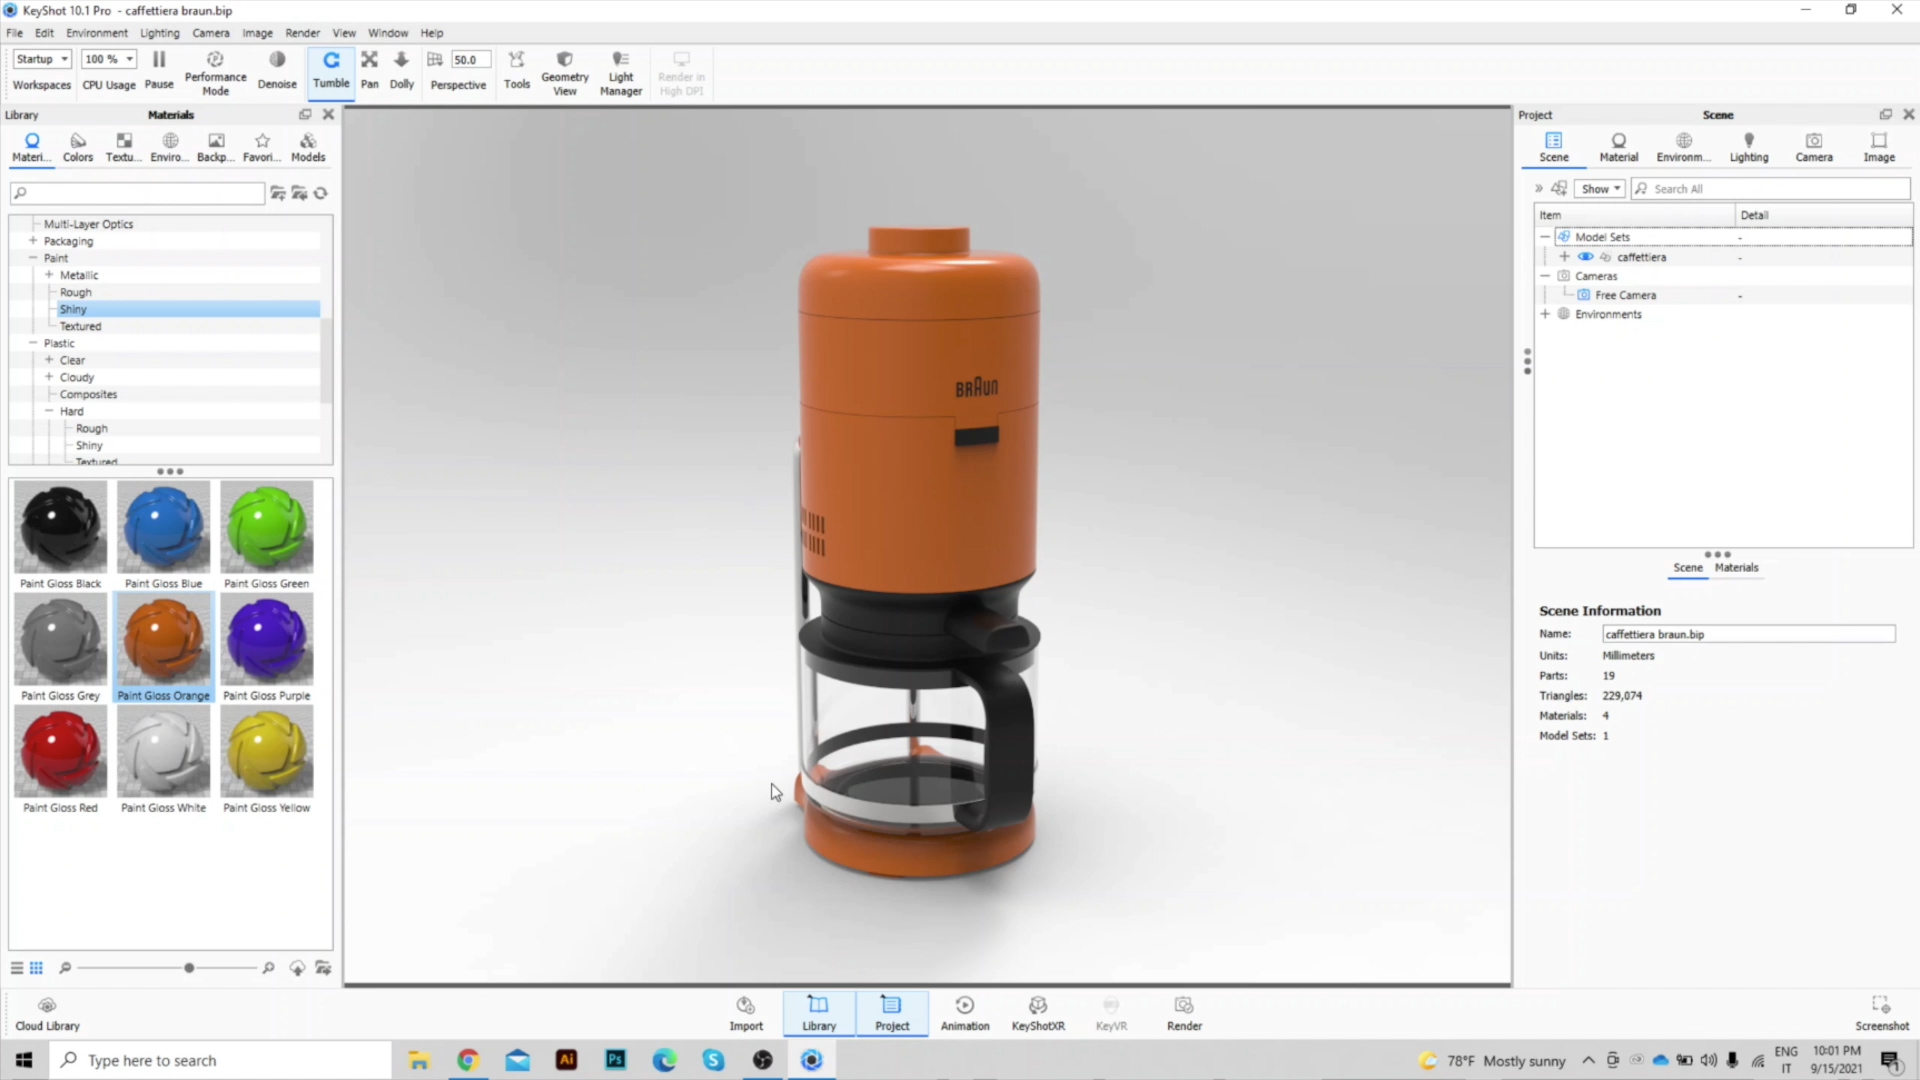Click the Pause render button
Viewport: 1920px width, 1080px height.
pyautogui.click(x=158, y=70)
